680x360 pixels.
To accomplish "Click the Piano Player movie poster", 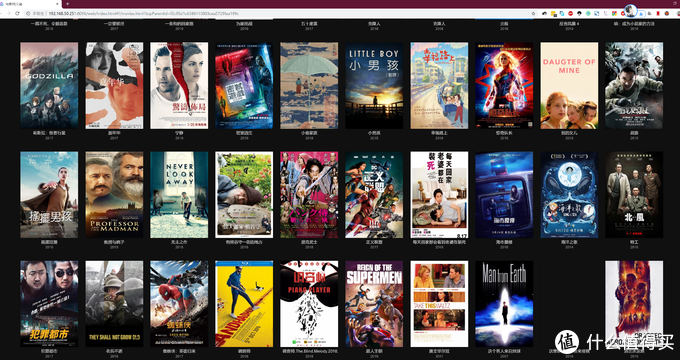I will tap(309, 304).
